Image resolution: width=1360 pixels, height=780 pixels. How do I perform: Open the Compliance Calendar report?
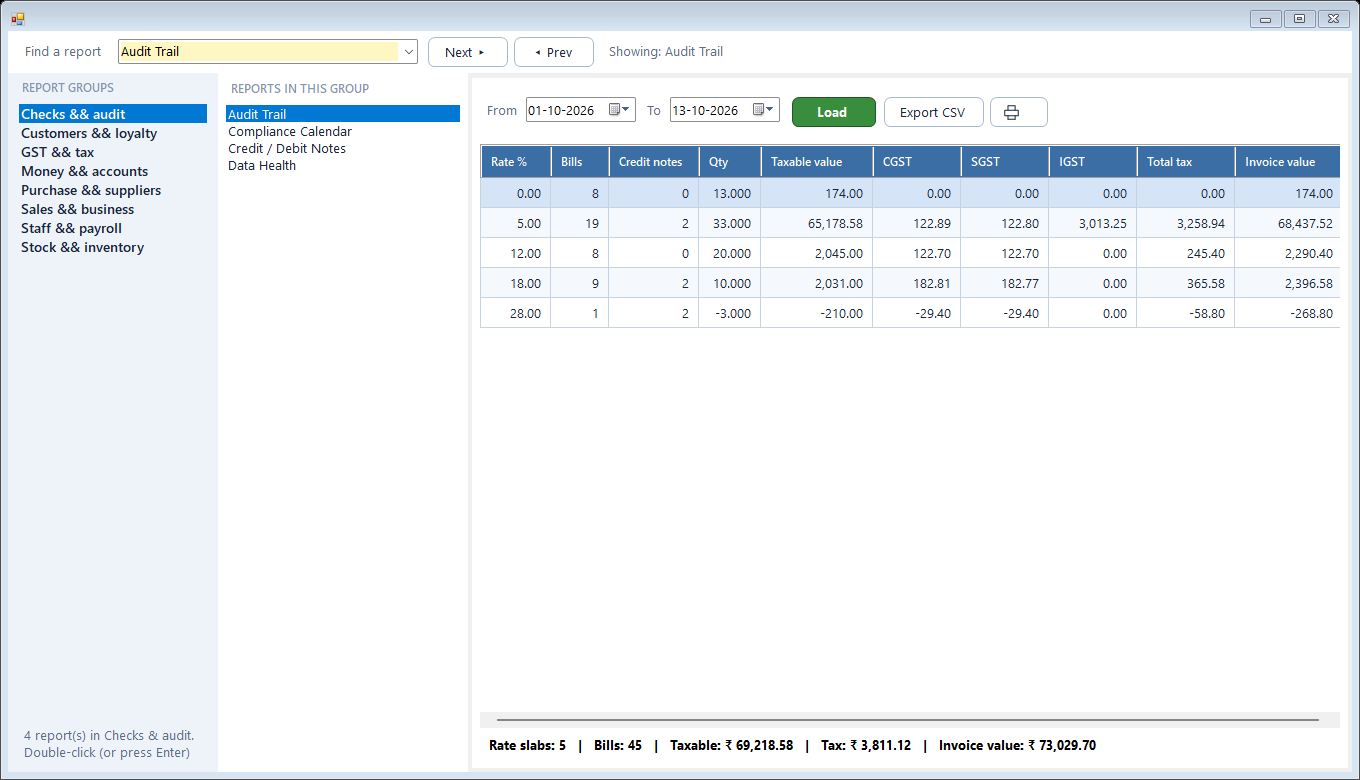[x=290, y=131]
